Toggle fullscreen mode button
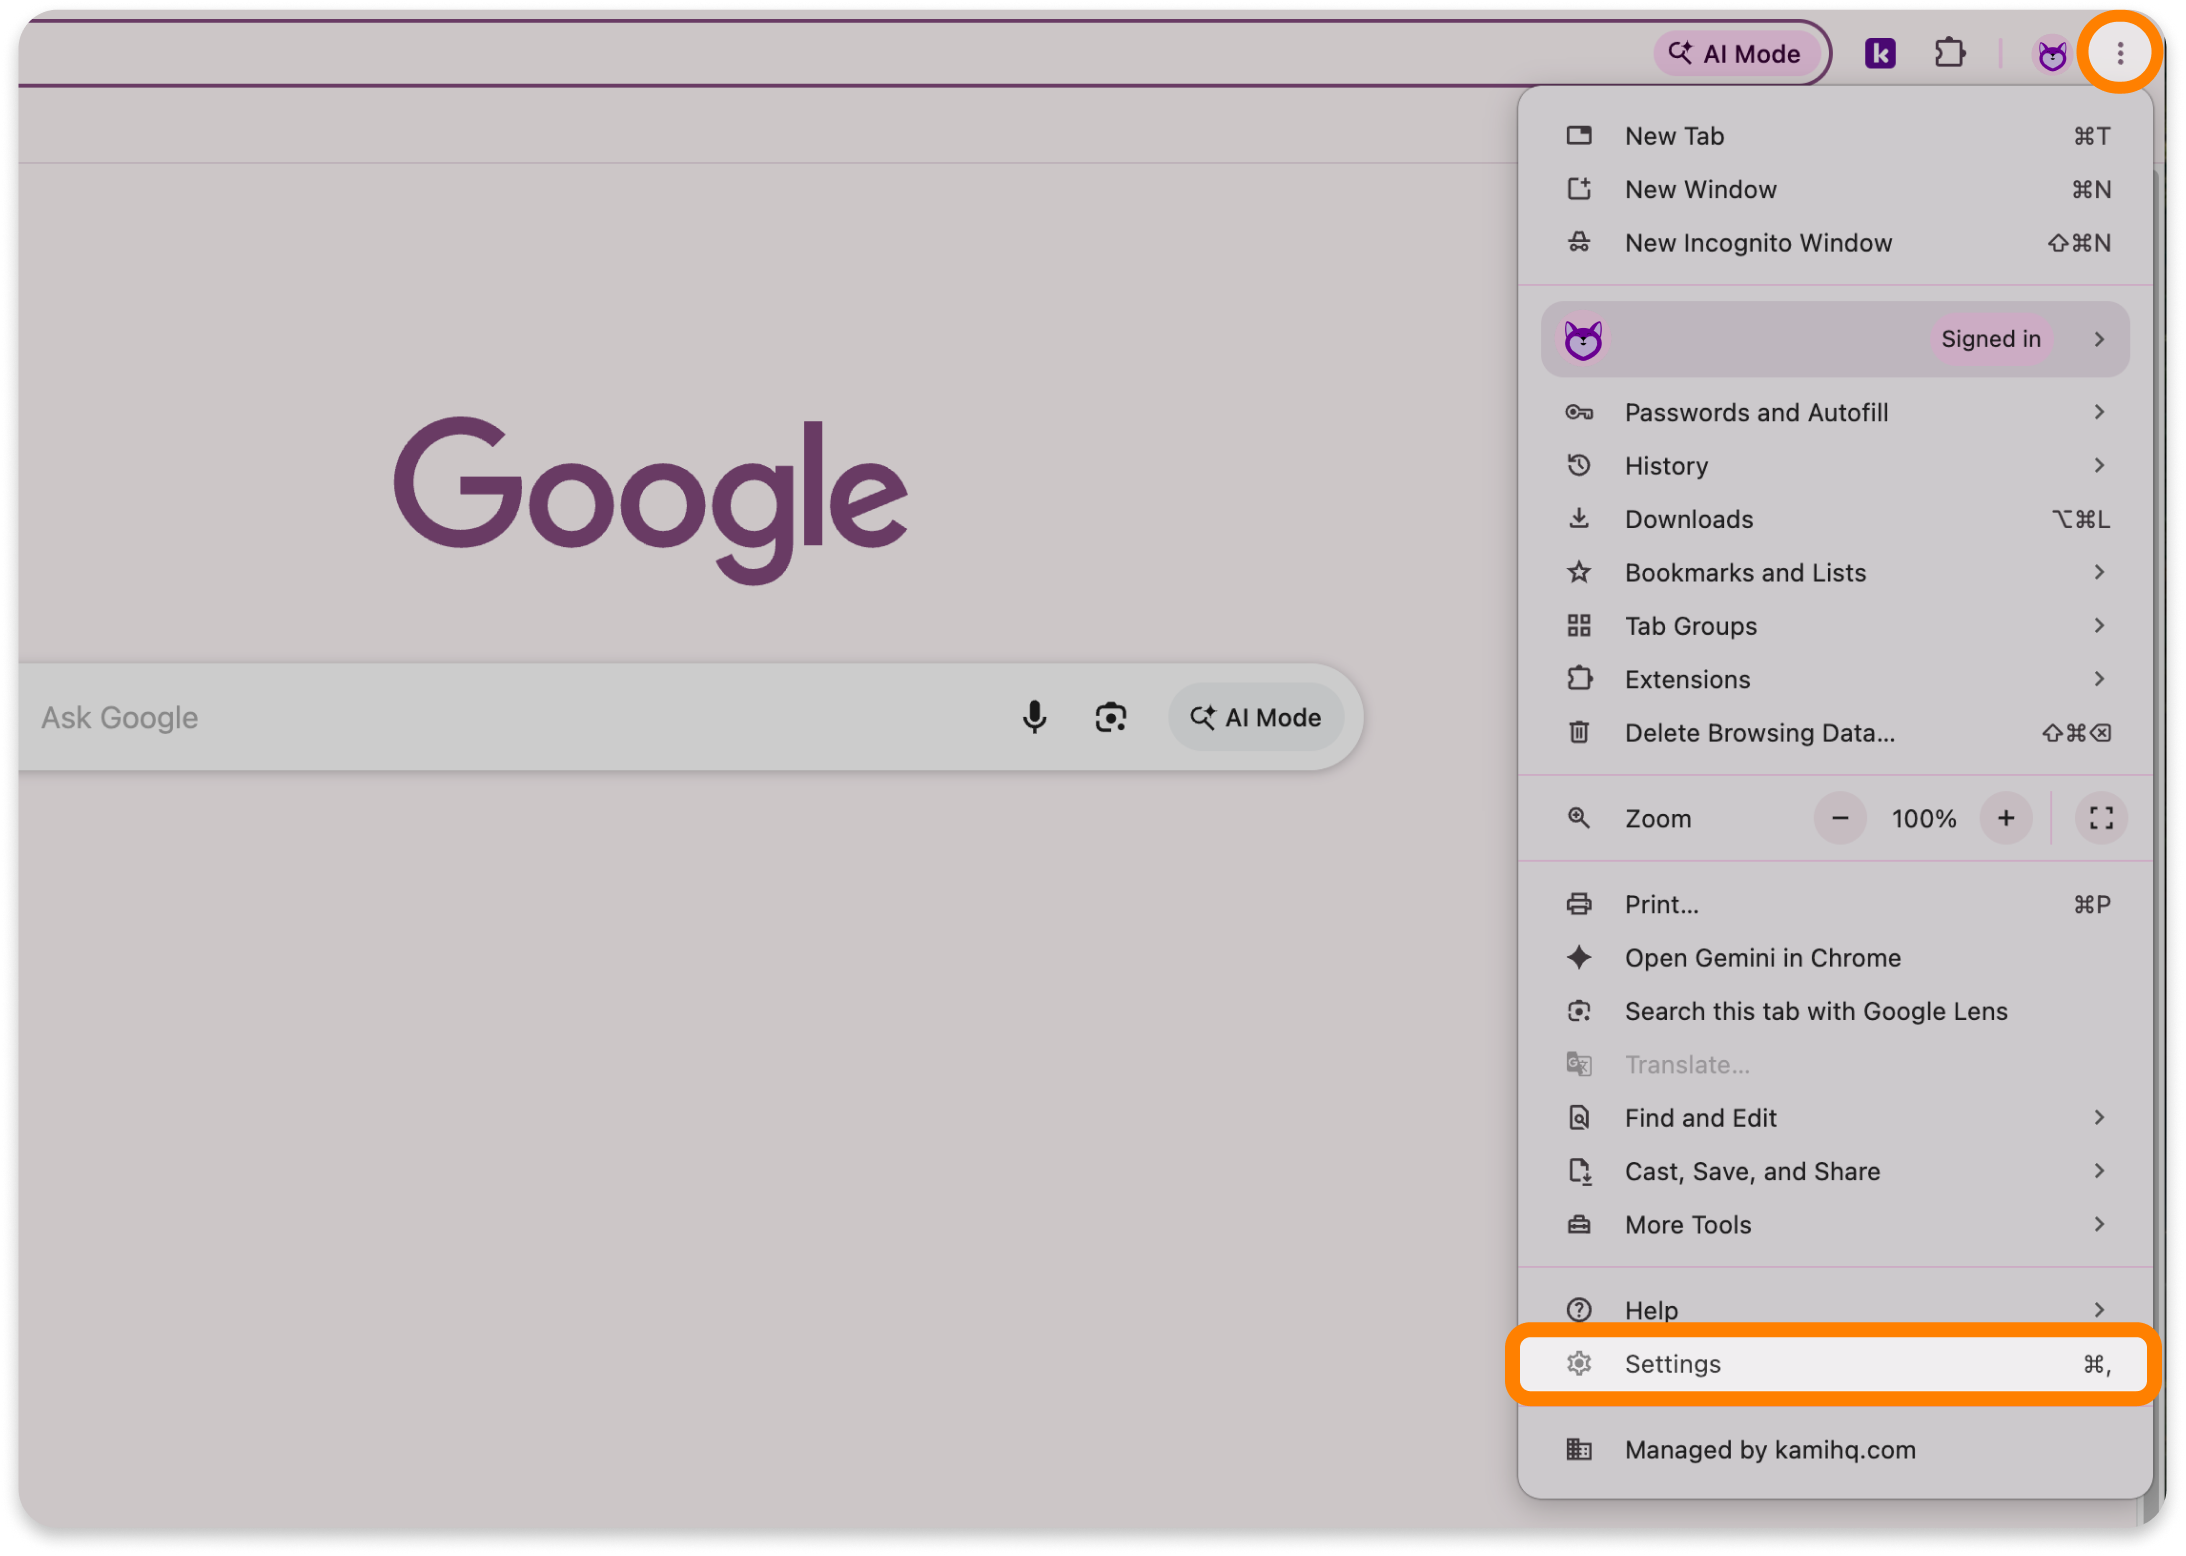Screen dimensions: 2186x1556 pos(2101,818)
